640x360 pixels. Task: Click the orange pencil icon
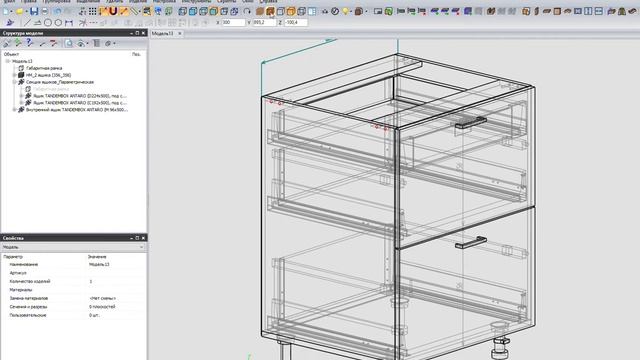coord(124,11)
